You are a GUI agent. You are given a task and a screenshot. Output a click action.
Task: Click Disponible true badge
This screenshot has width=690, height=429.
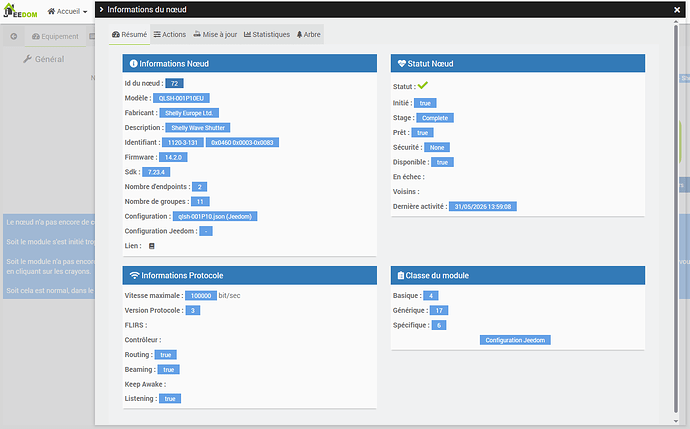click(442, 162)
